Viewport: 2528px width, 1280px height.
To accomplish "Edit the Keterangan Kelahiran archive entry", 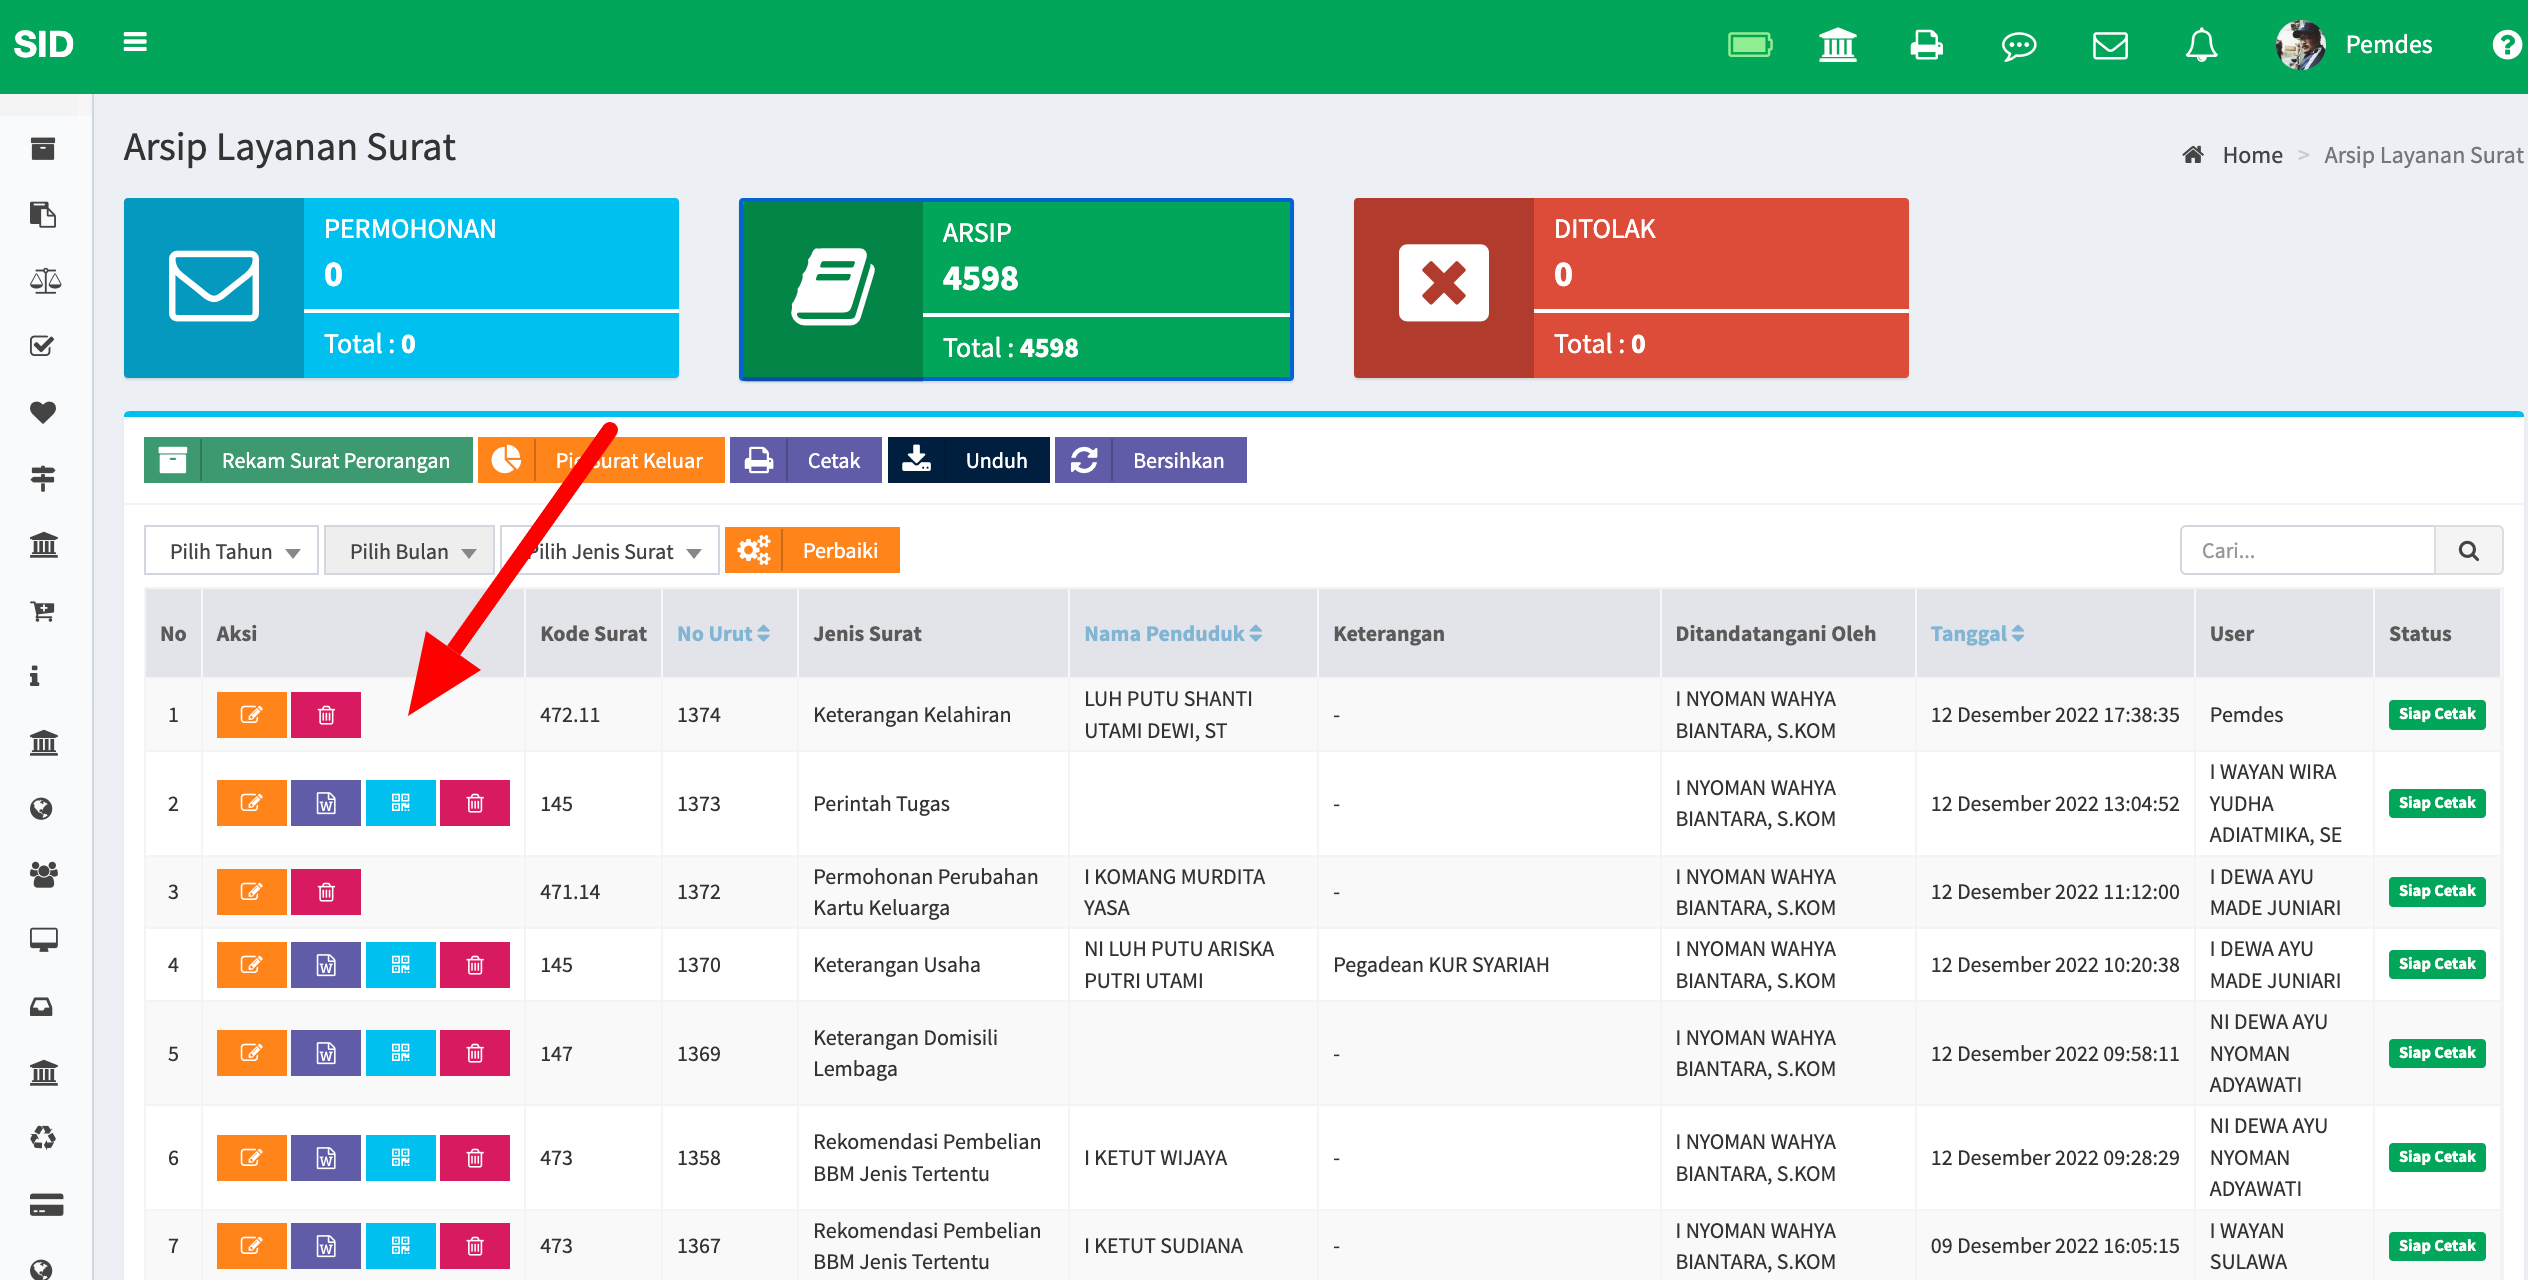I will 251,714.
